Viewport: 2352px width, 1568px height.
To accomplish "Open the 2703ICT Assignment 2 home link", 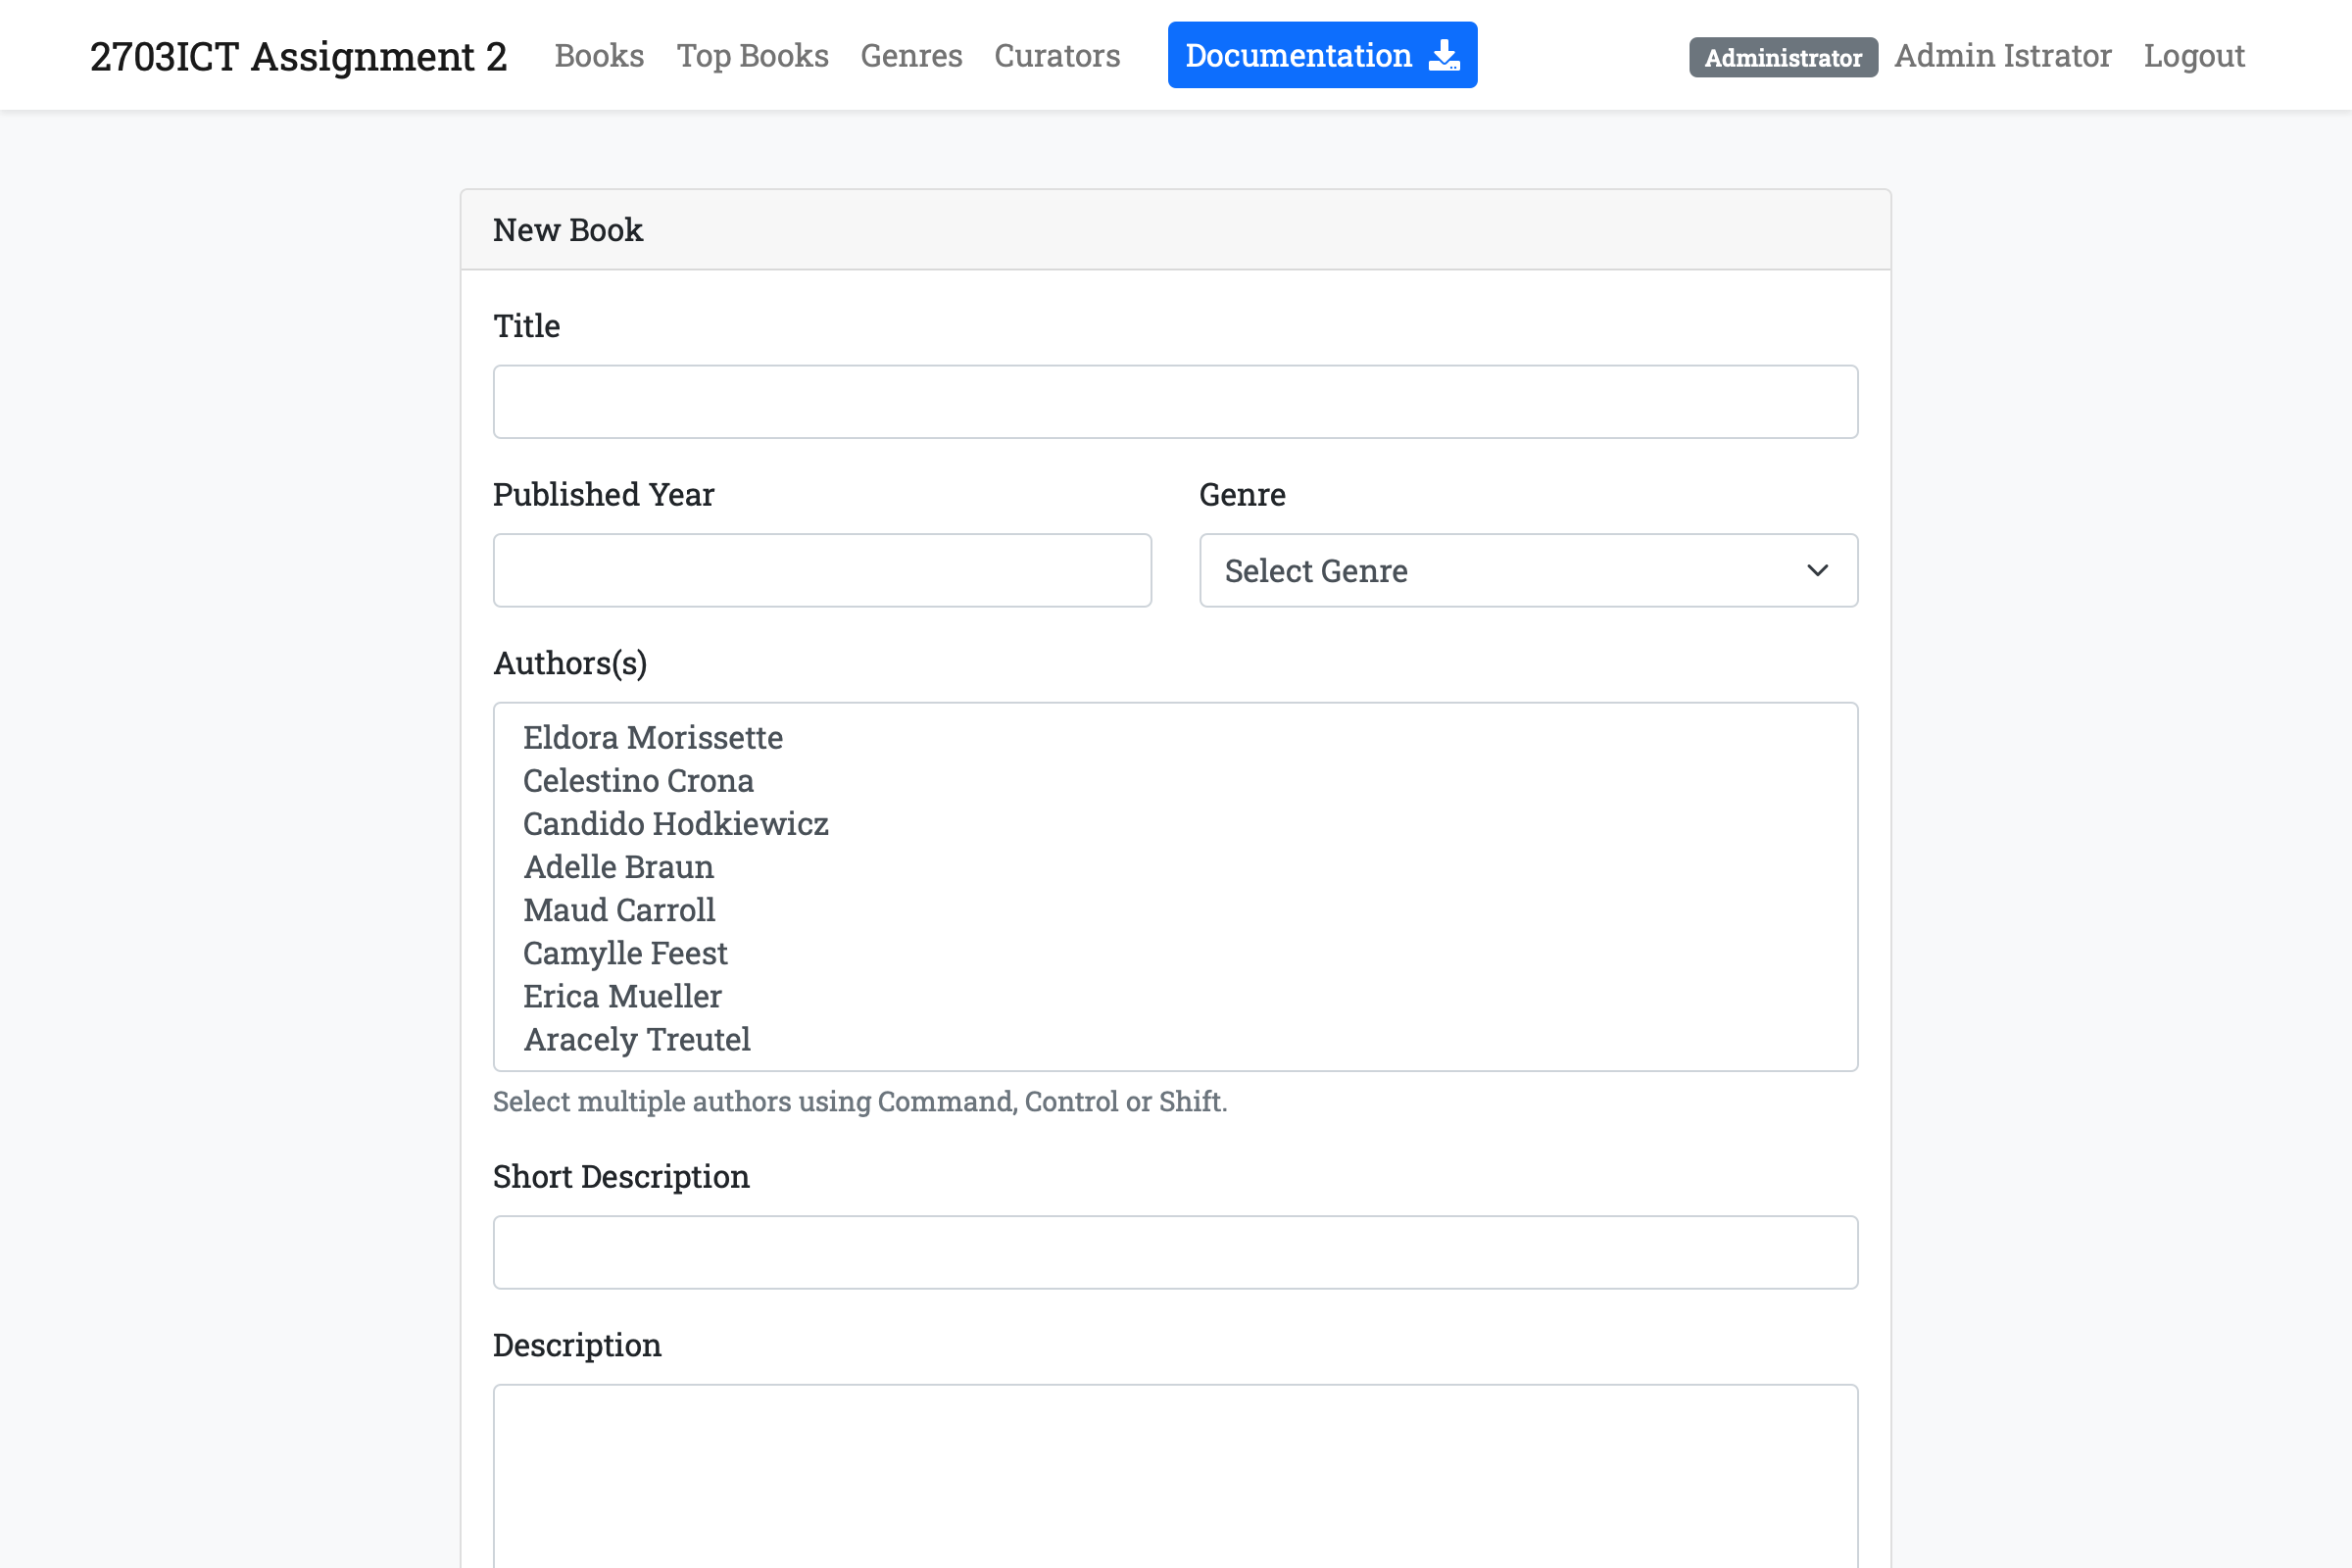I will [298, 56].
